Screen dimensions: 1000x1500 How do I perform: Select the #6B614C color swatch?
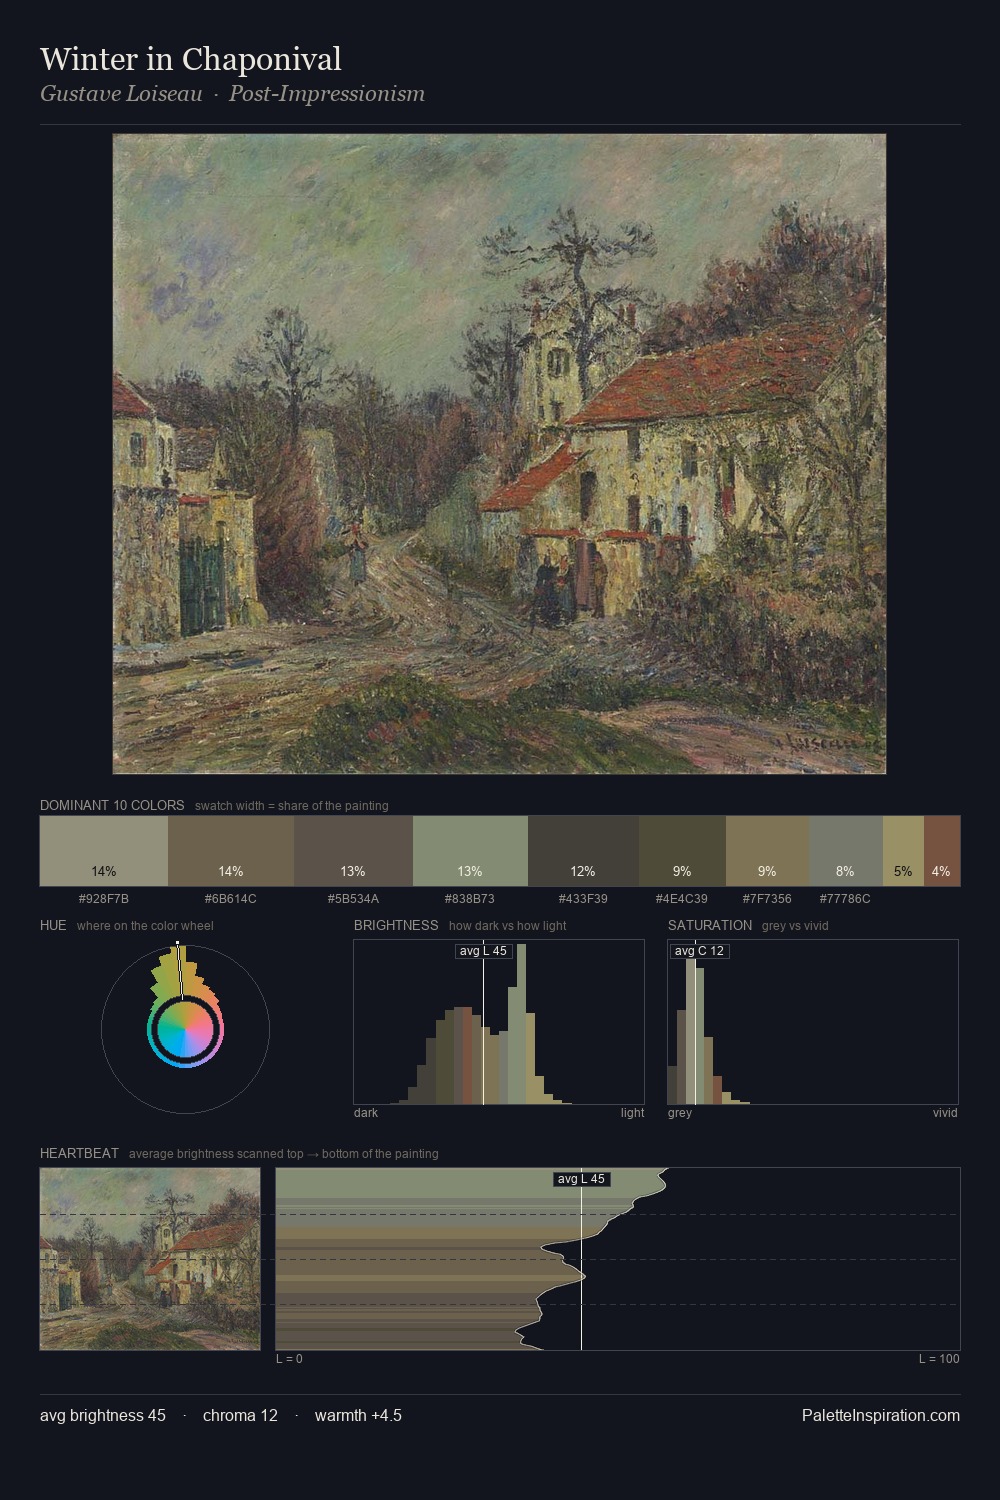[231, 851]
